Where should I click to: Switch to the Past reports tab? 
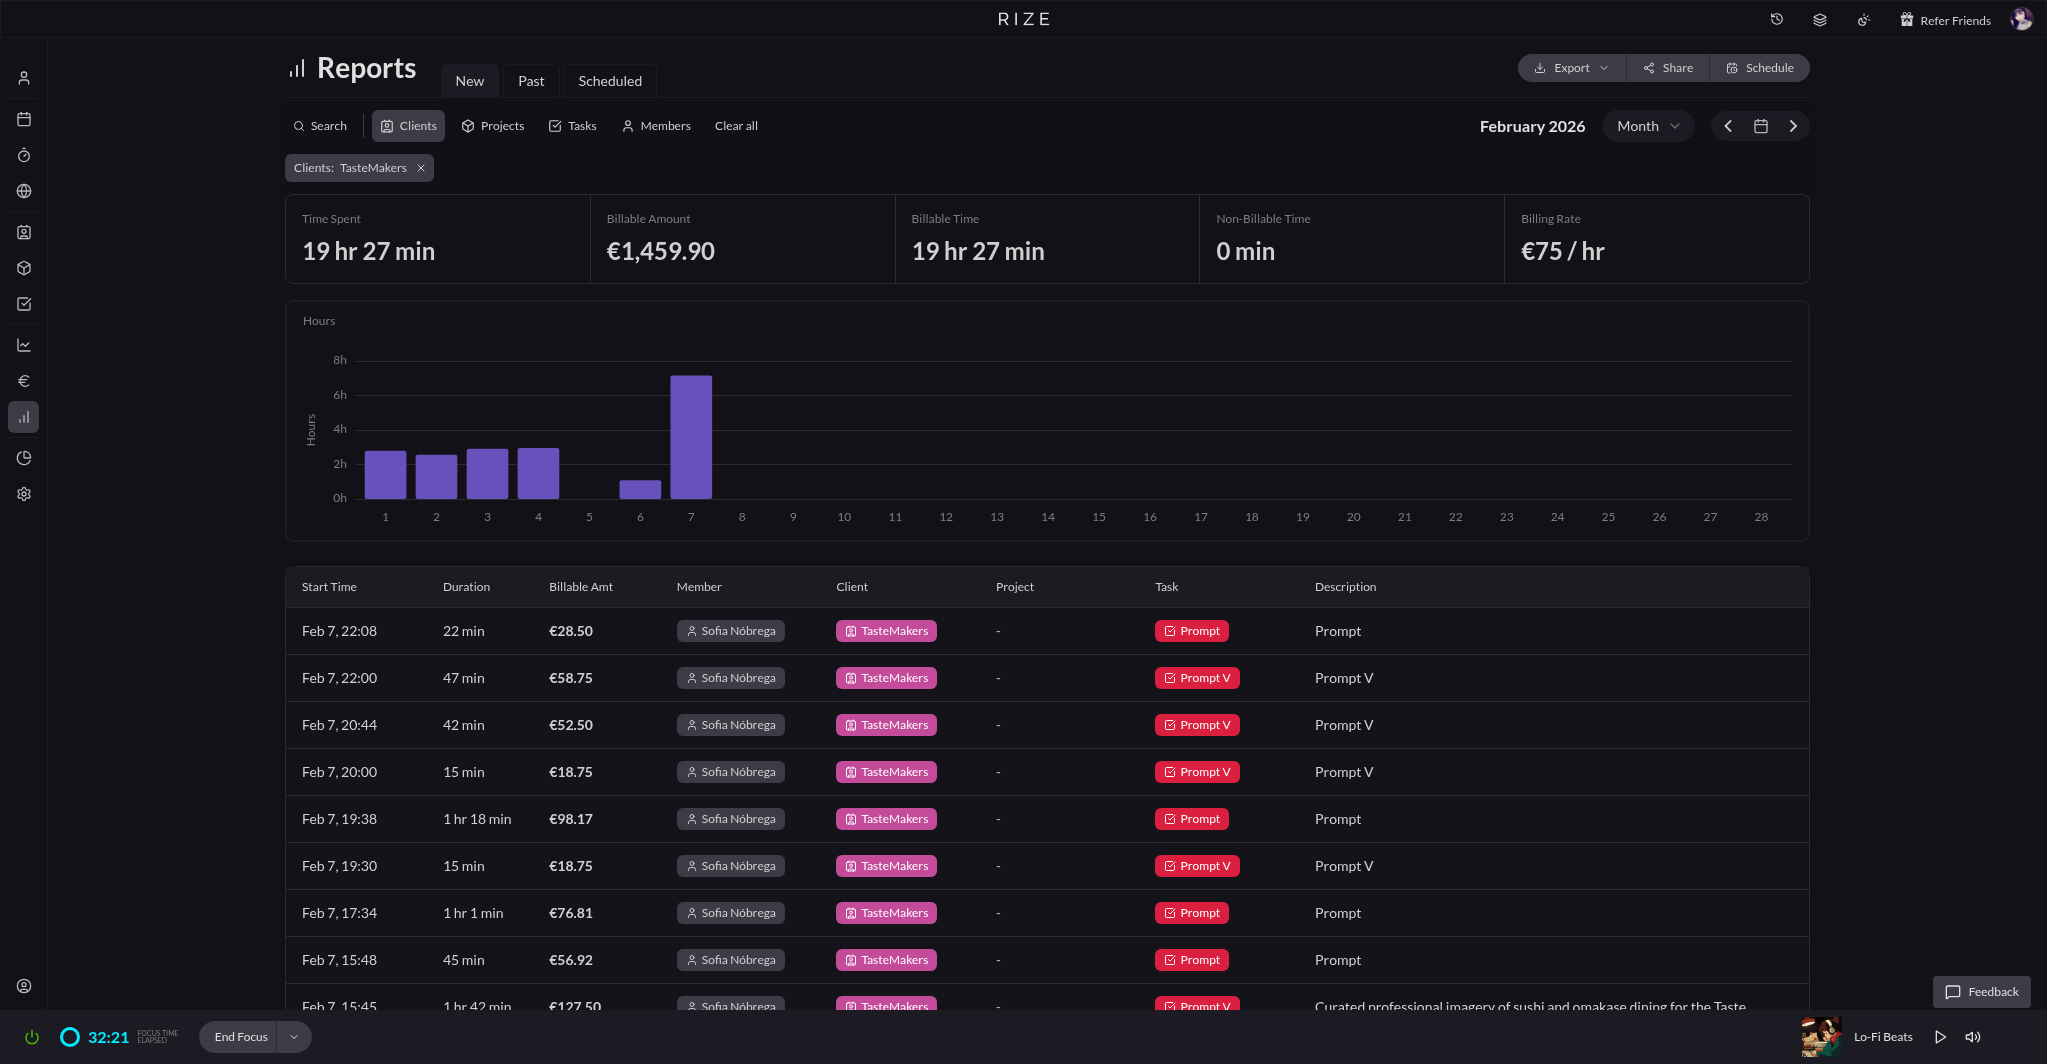click(x=531, y=81)
